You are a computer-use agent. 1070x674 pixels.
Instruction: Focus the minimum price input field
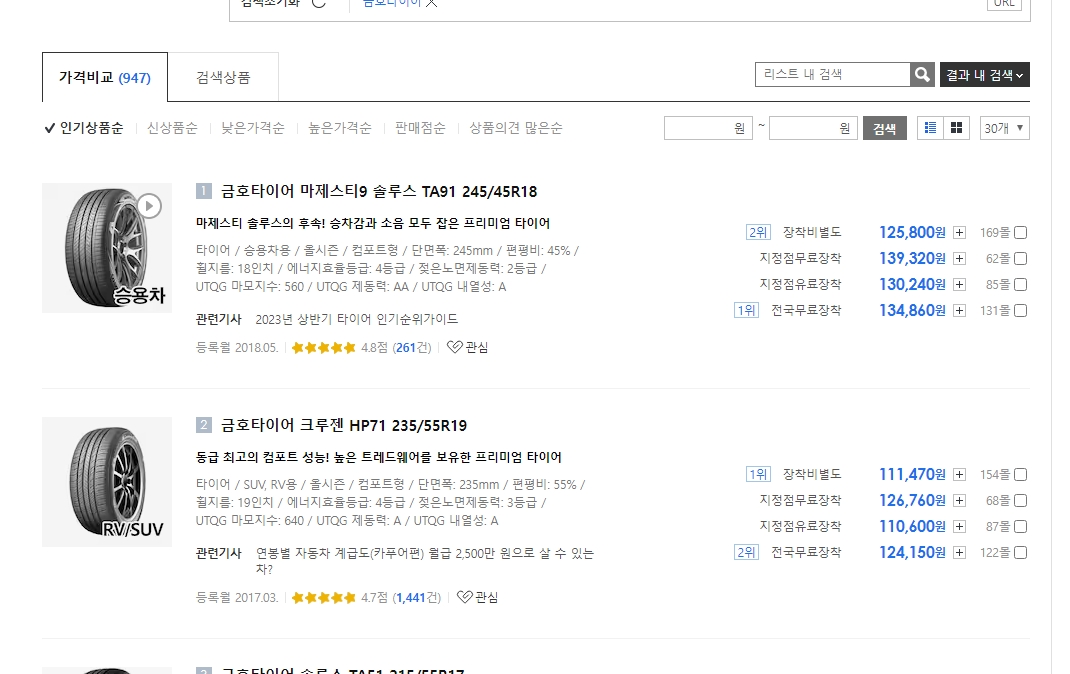click(708, 128)
